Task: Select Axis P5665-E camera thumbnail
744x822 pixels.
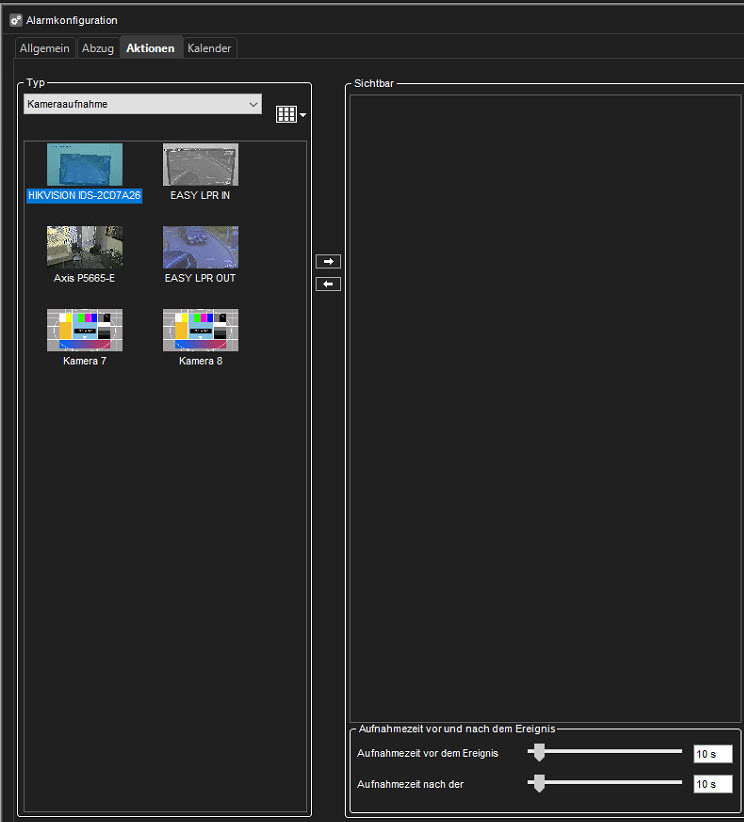Action: pos(85,247)
